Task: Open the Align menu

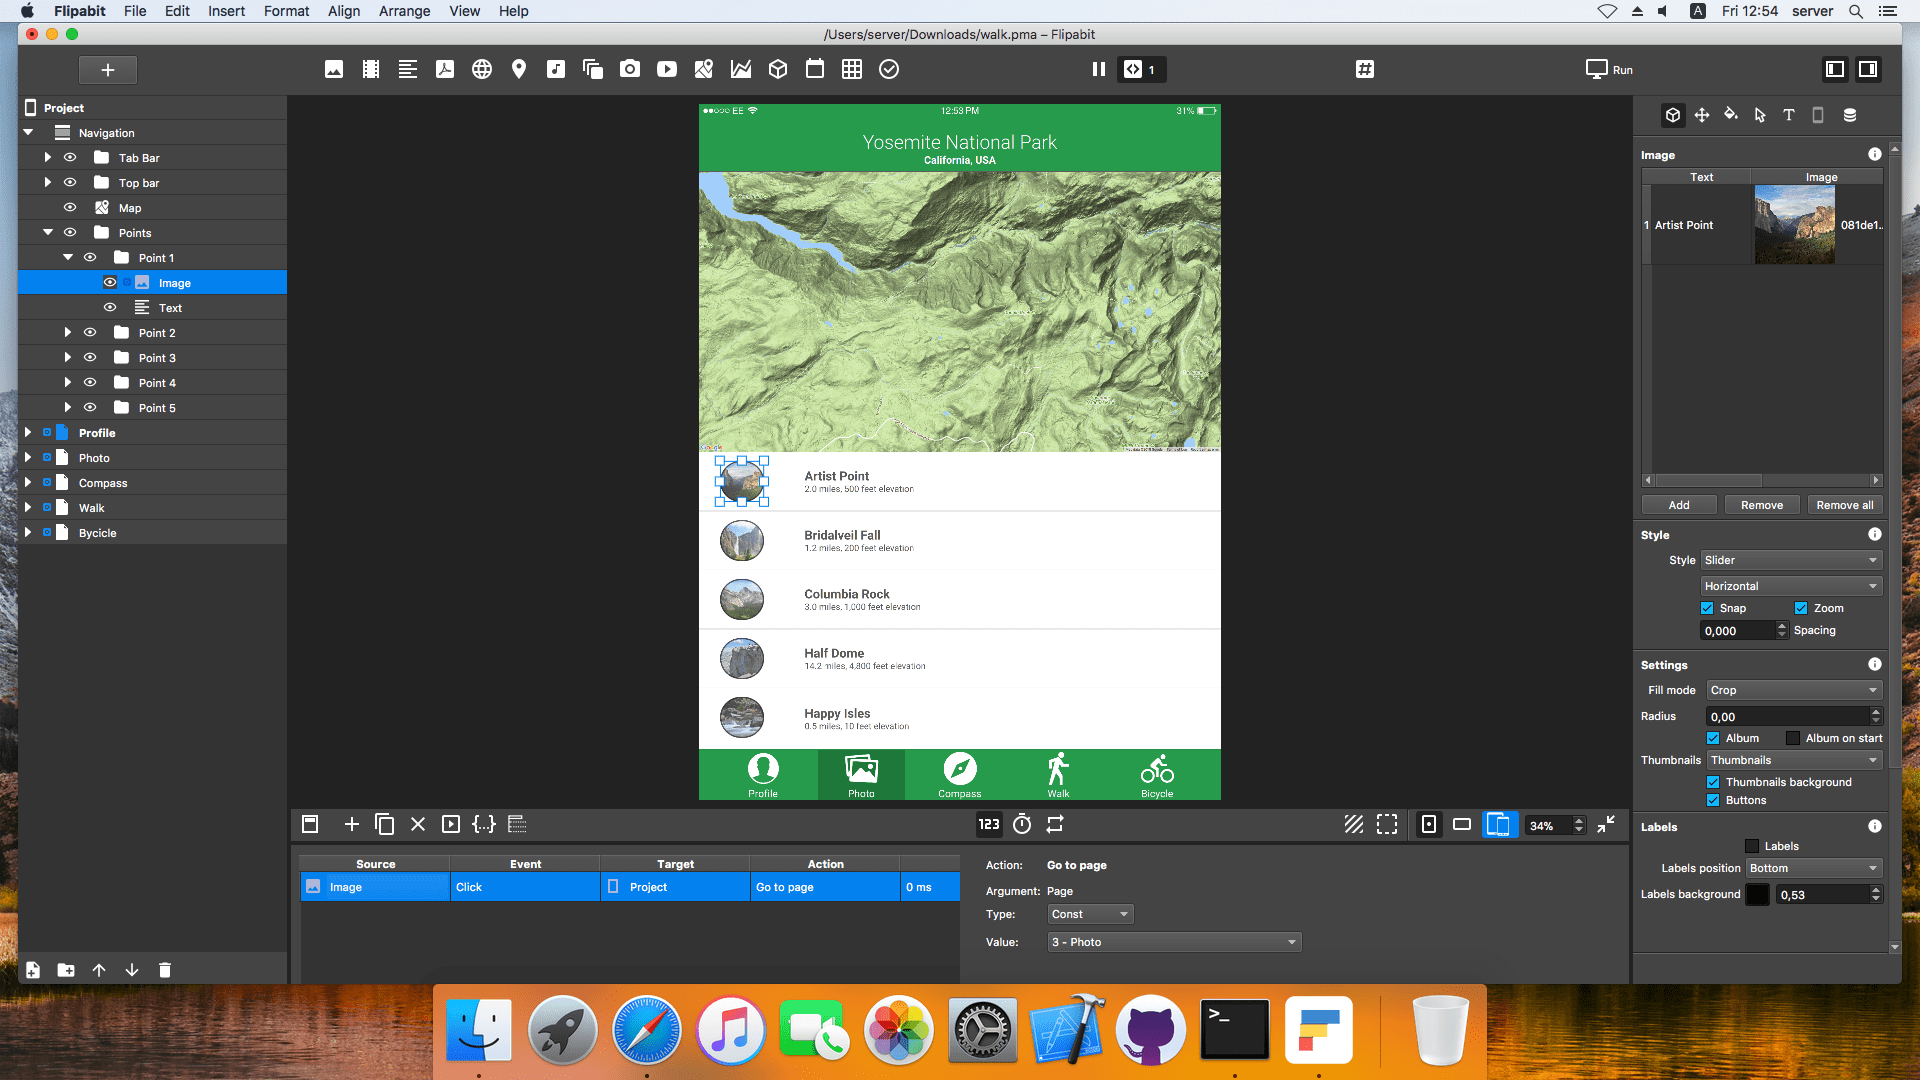Action: [344, 11]
